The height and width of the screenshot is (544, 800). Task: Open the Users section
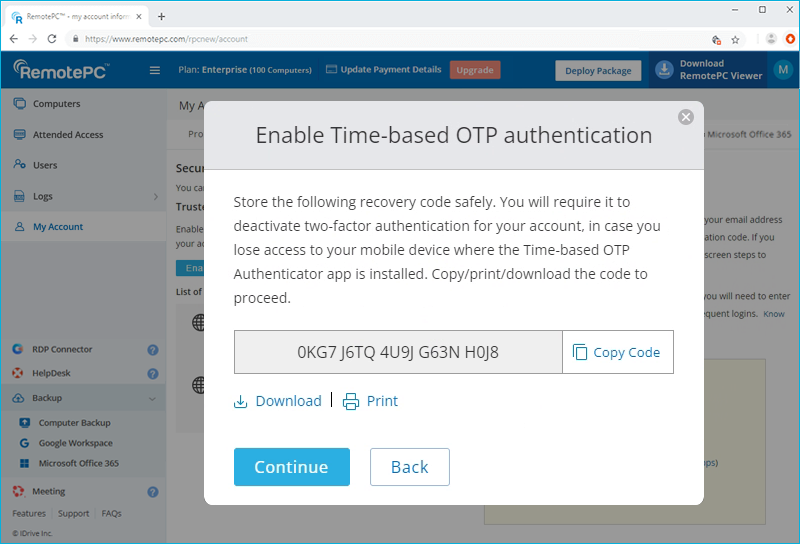tap(45, 165)
